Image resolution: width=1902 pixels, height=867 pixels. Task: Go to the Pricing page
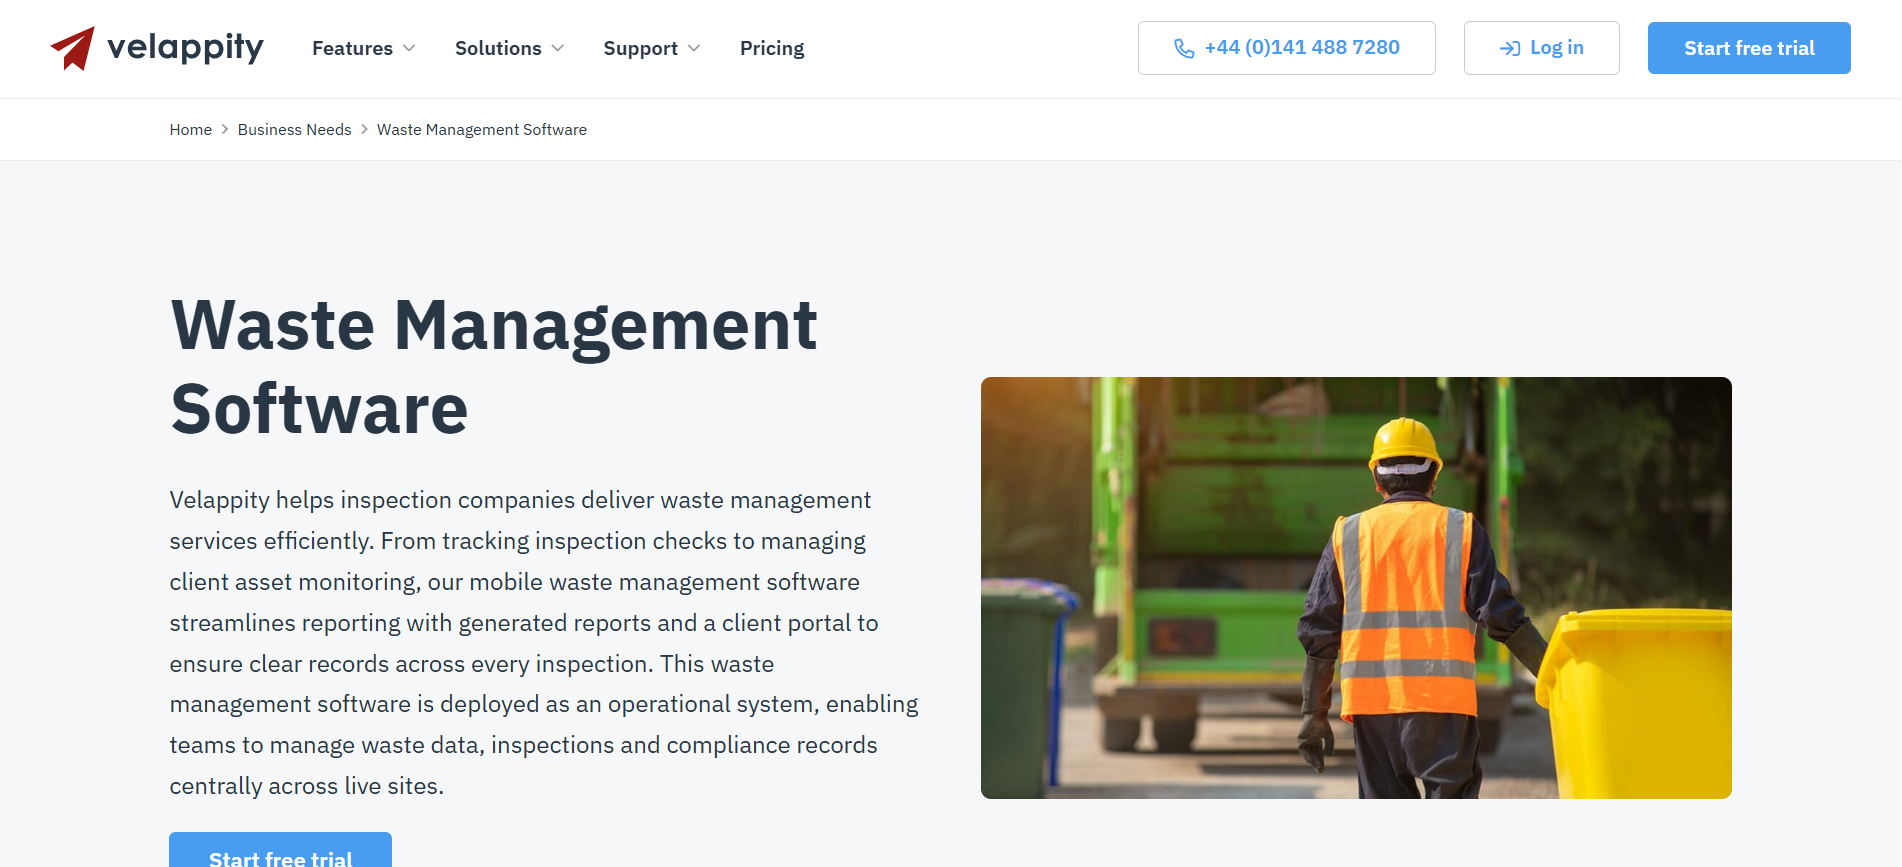772,48
